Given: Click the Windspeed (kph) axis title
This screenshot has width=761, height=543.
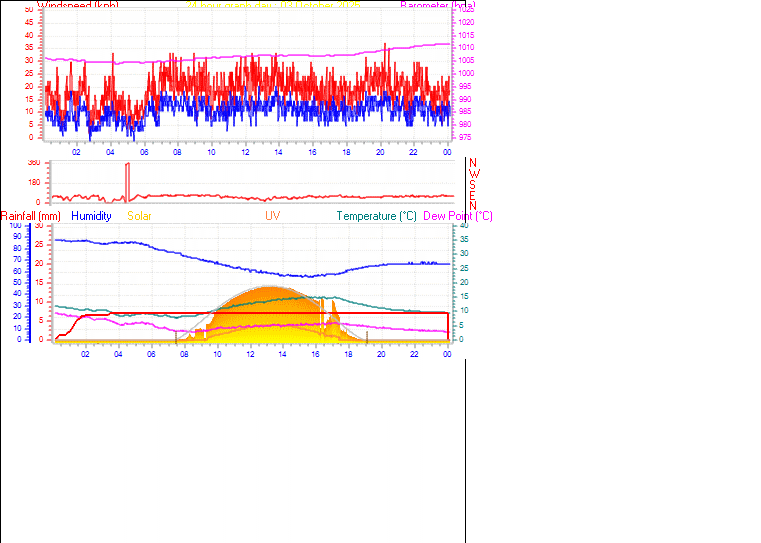Looking at the screenshot, I should click(x=78, y=5).
